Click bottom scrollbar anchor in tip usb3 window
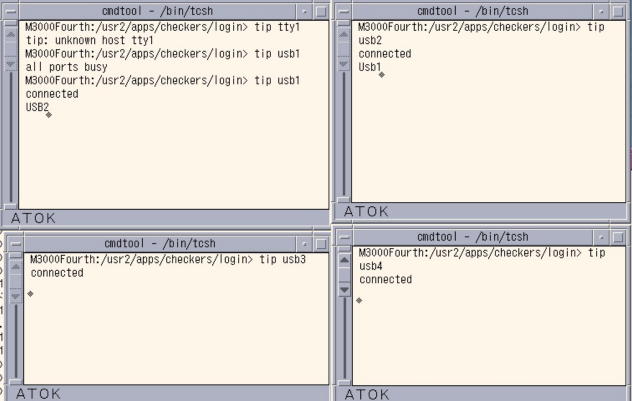 tap(16, 382)
